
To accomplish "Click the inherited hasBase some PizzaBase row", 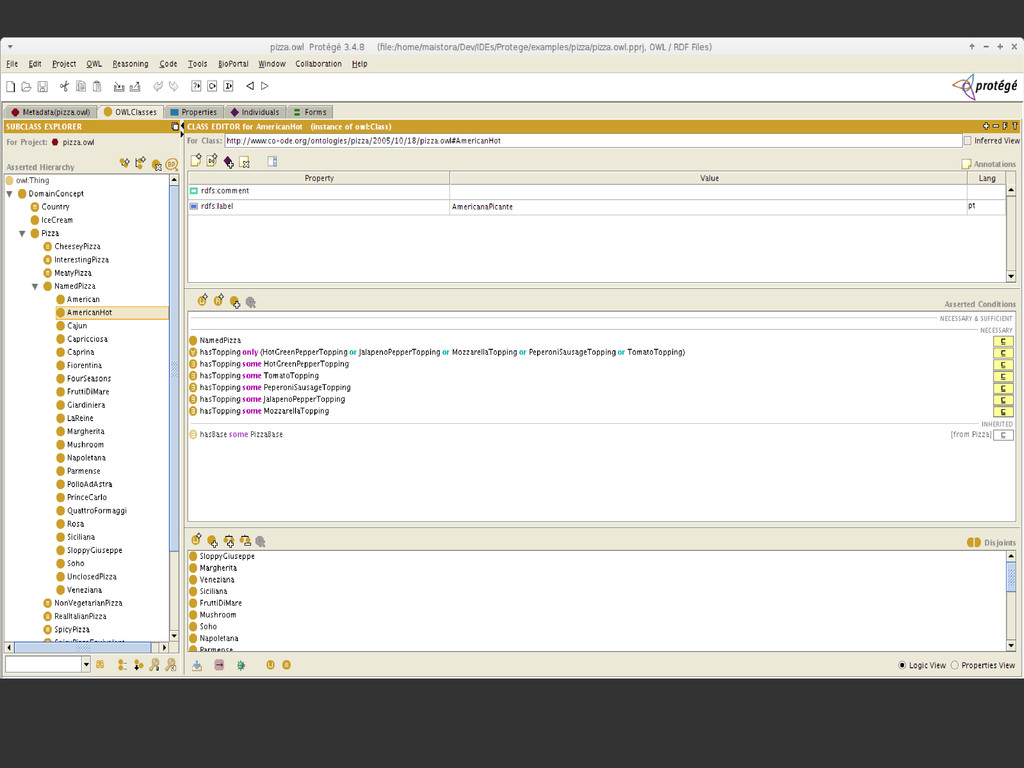I will coord(241,434).
